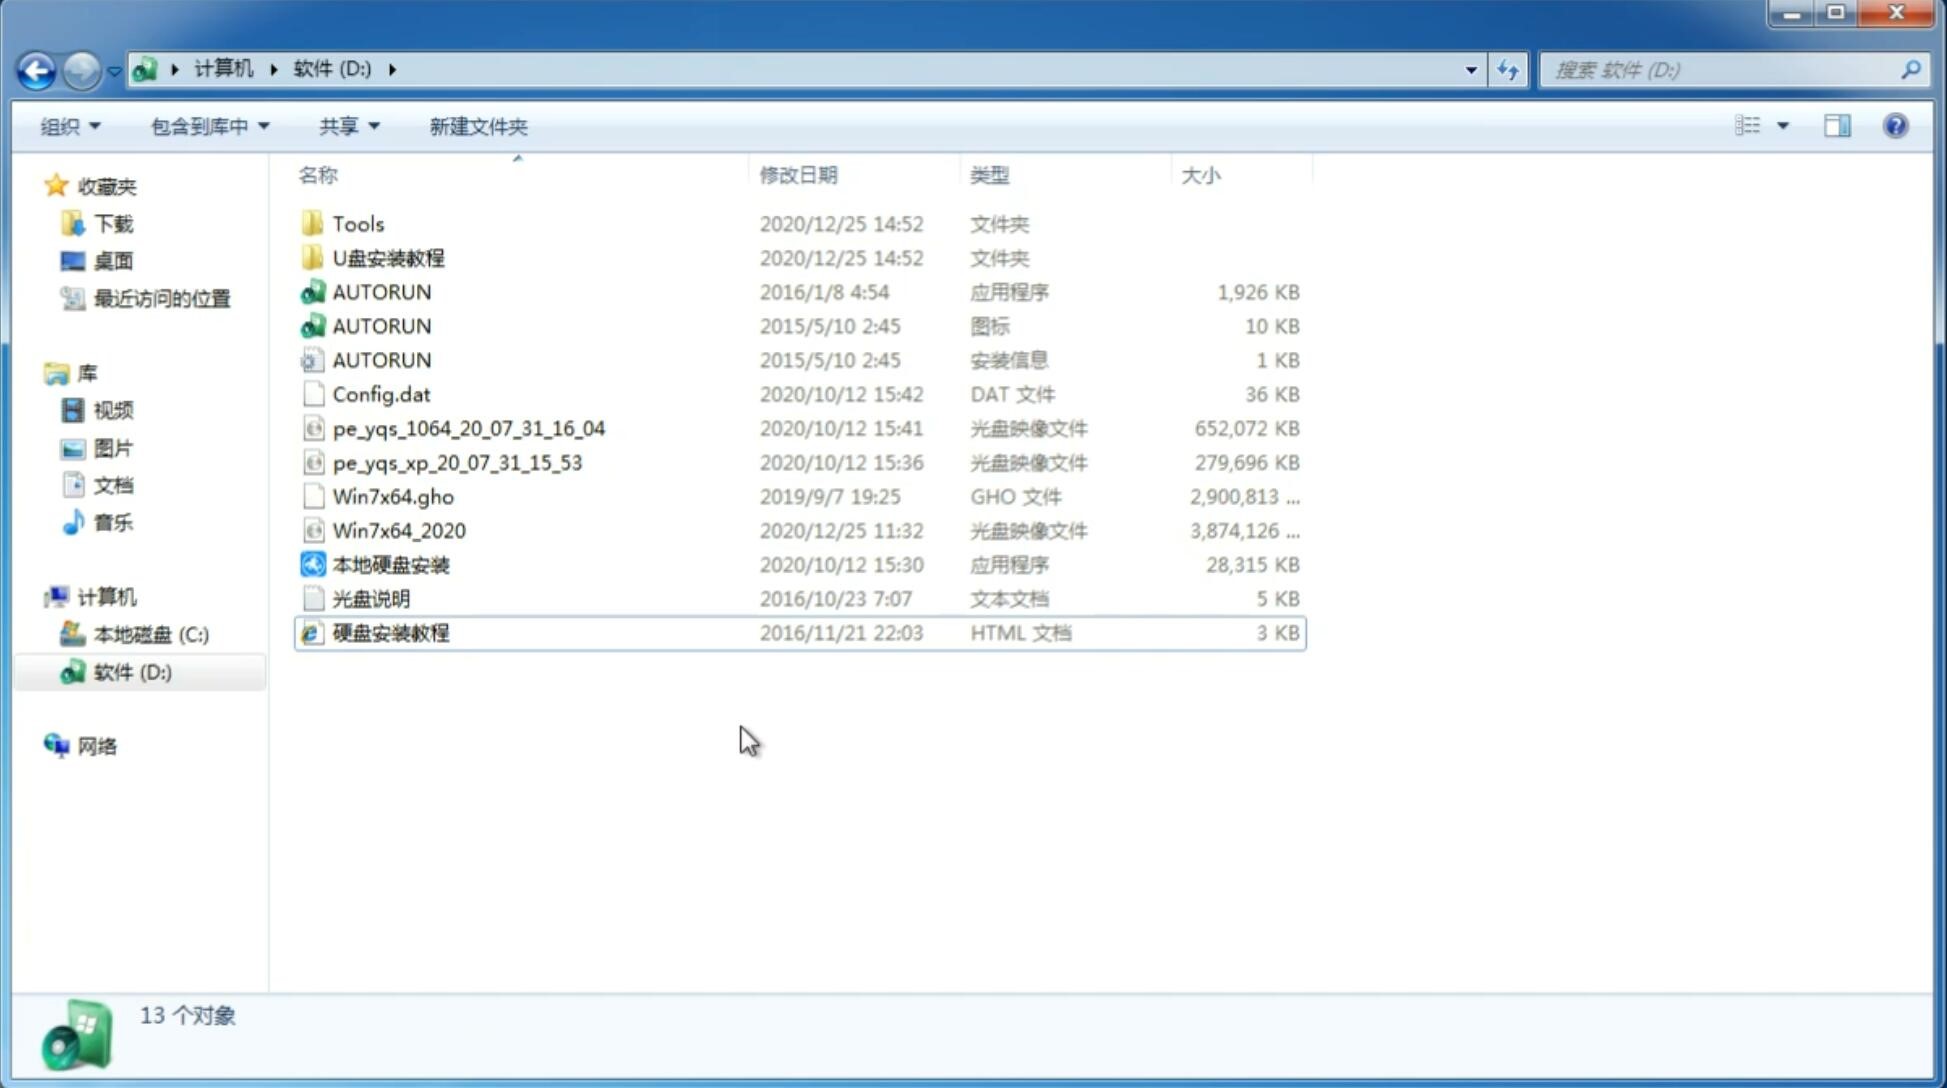Open the Tools folder
The image size is (1947, 1088).
[x=357, y=223]
